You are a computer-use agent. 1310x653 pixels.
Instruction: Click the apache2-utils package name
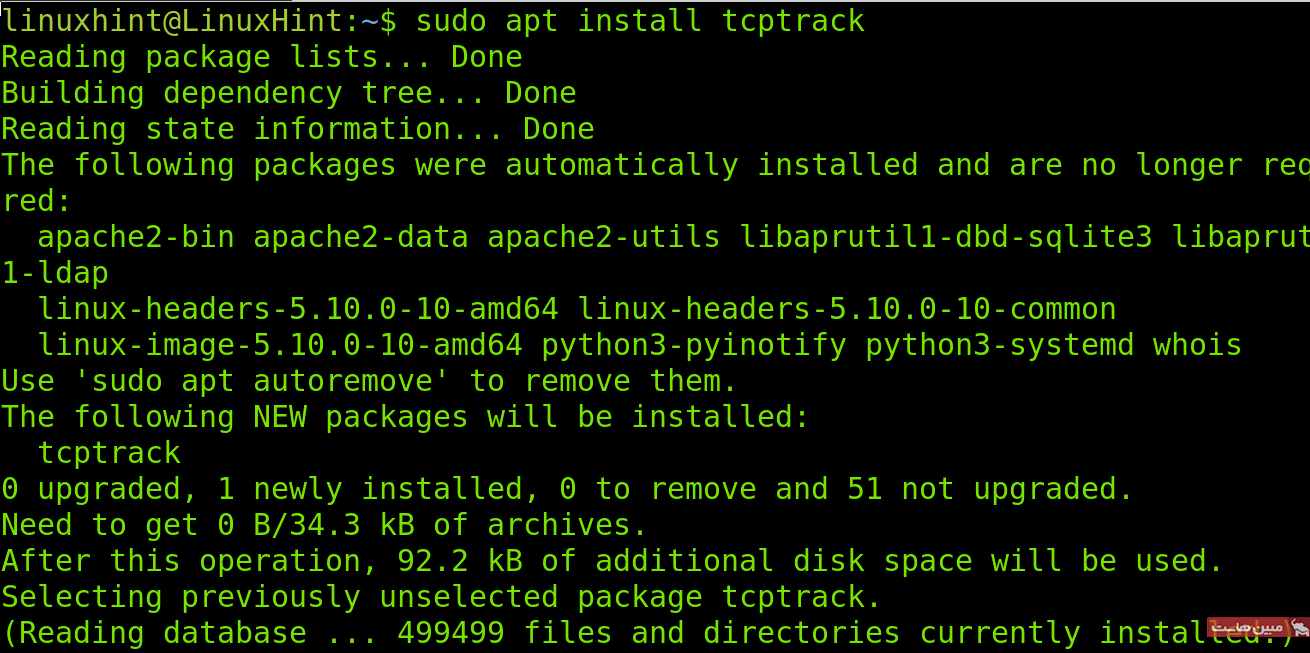click(x=604, y=236)
